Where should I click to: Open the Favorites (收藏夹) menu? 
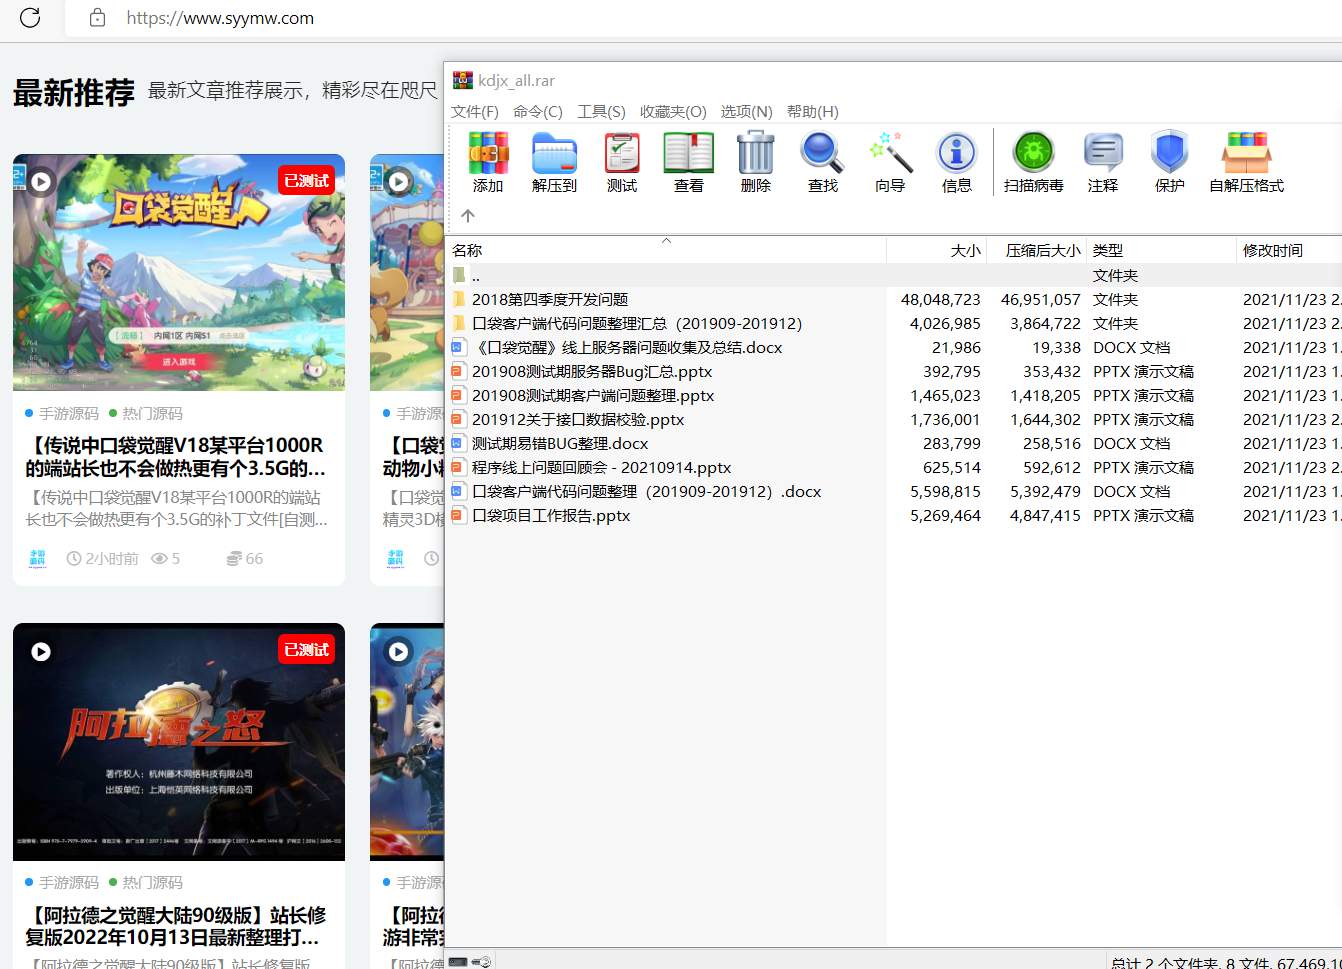point(673,111)
